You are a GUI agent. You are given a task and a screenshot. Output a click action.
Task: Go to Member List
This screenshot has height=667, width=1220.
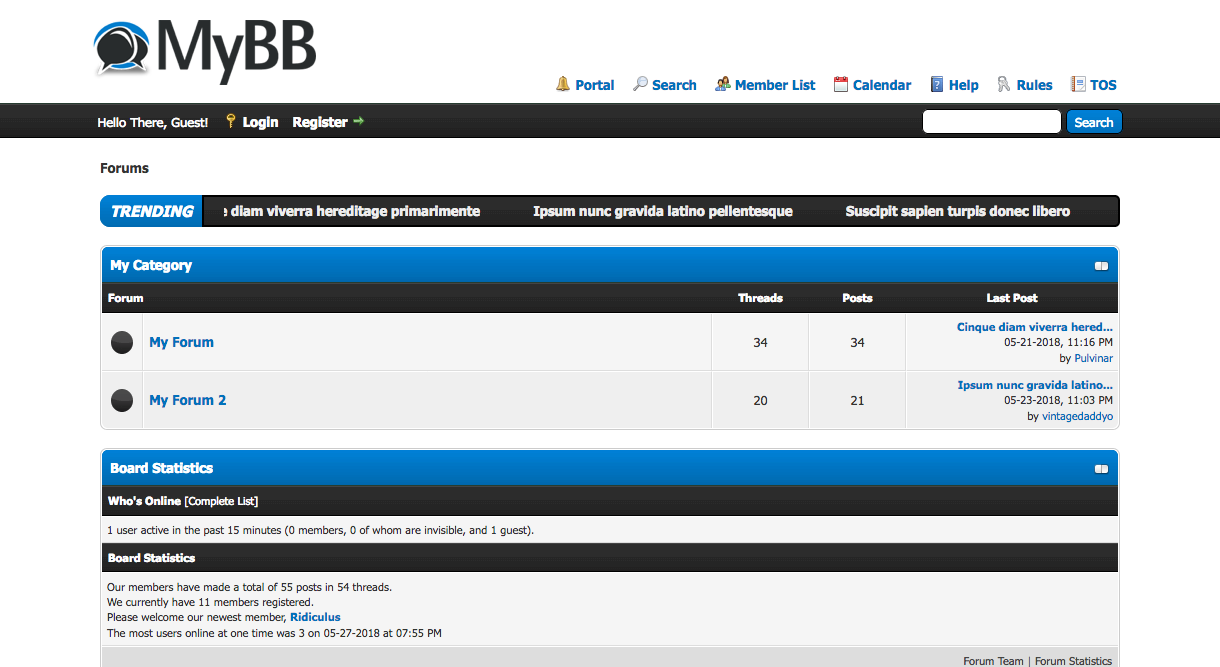pyautogui.click(x=775, y=85)
